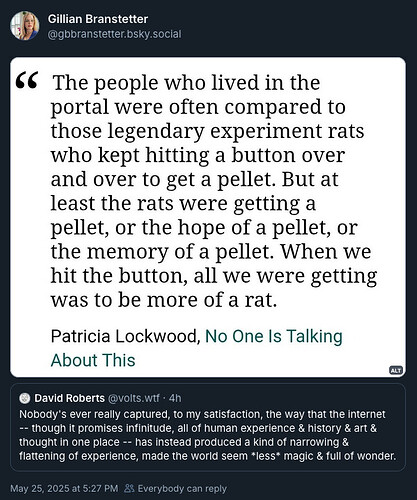Click the line The people who lived in the
417x500 pixels.
click(186, 83)
